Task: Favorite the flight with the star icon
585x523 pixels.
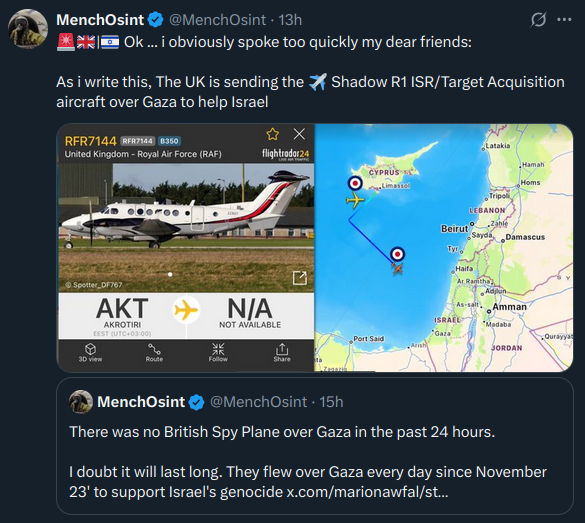Action: tap(272, 134)
